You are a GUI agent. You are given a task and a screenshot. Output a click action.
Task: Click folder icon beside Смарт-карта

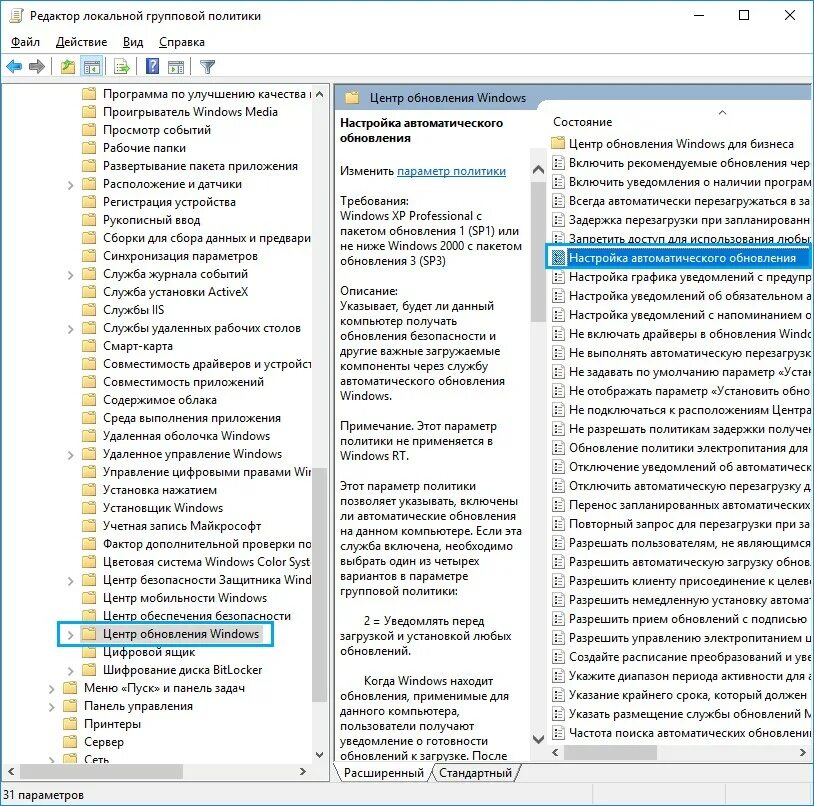click(x=89, y=346)
